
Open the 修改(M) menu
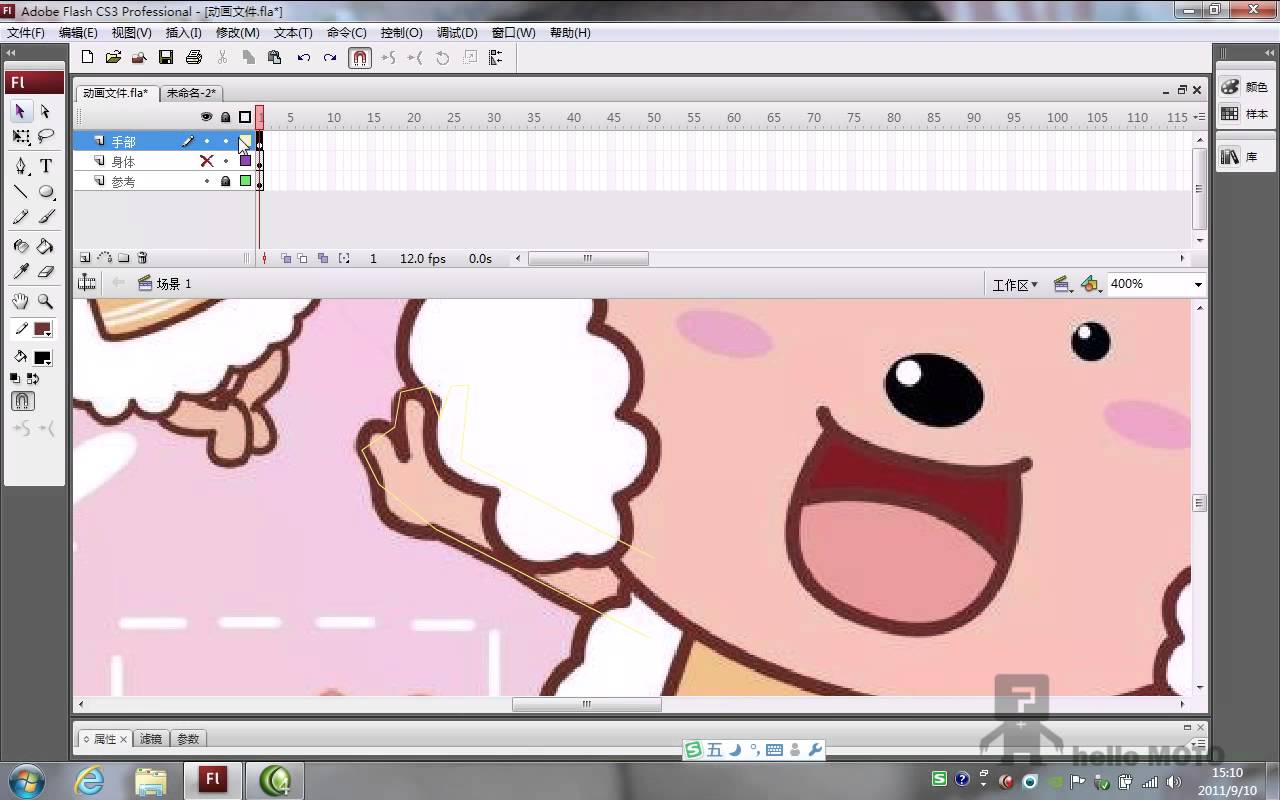pyautogui.click(x=237, y=33)
